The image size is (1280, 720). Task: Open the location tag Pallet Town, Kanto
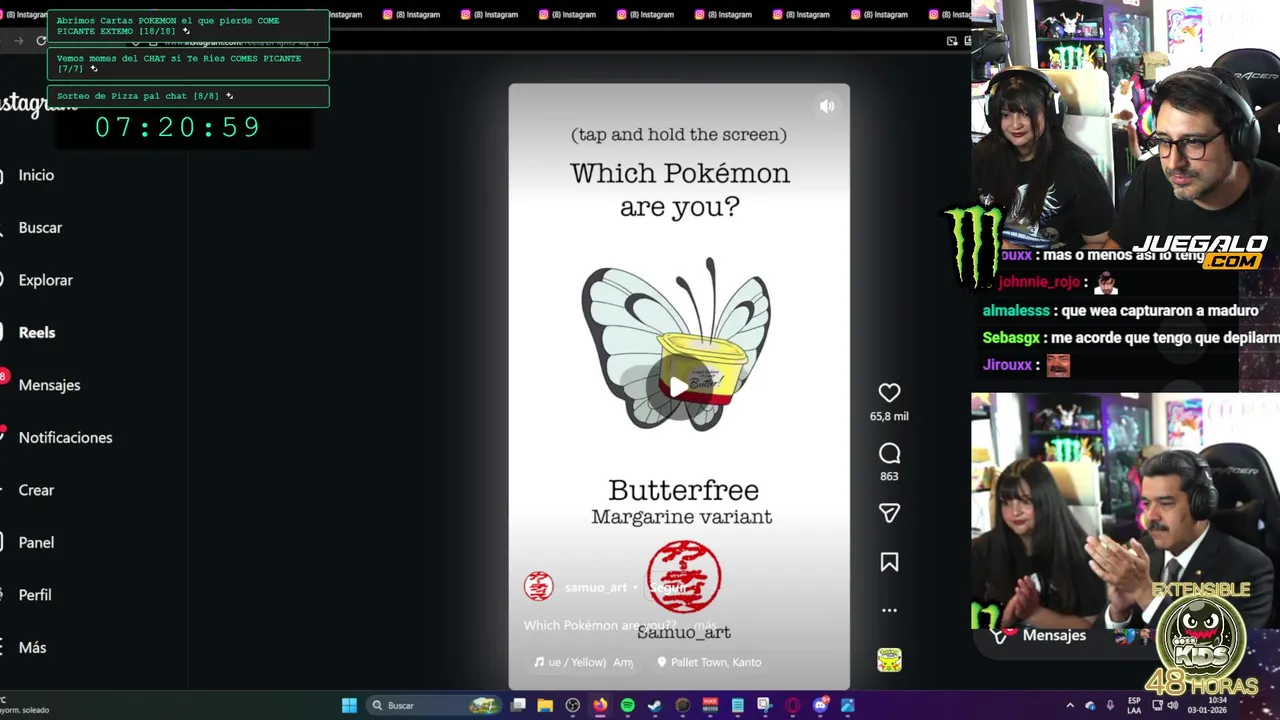[x=709, y=662]
